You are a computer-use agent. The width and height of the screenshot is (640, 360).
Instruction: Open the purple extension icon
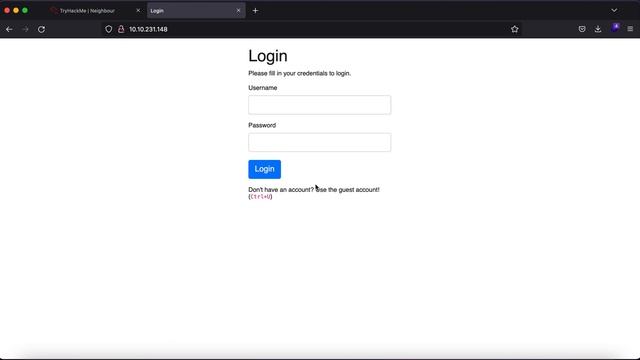point(615,28)
